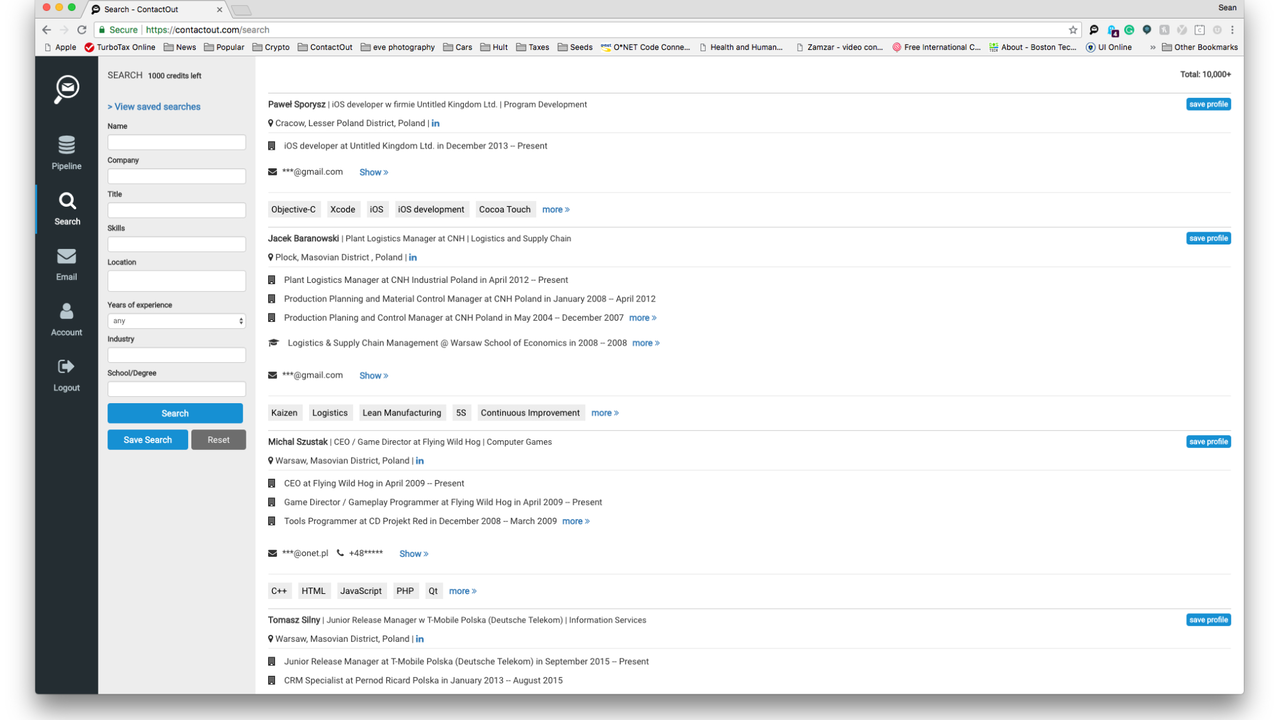Click the phone icon for Michal Szustak

point(338,553)
